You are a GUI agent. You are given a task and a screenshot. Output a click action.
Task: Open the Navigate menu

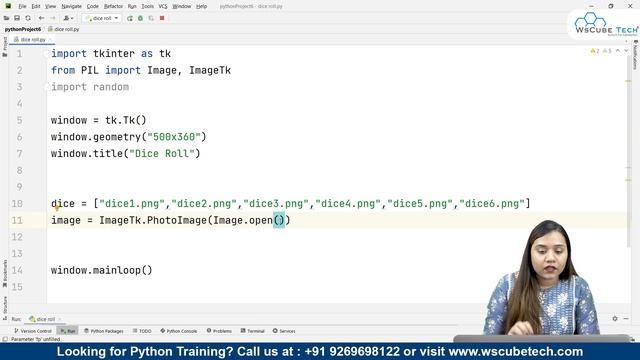[x=71, y=6]
